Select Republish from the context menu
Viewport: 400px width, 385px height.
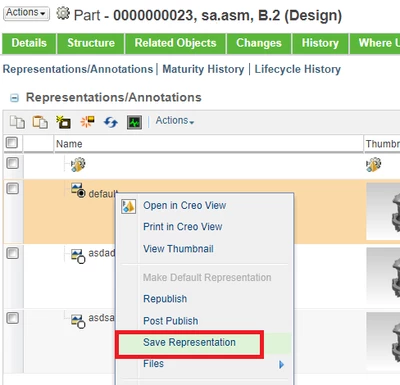pos(165,299)
